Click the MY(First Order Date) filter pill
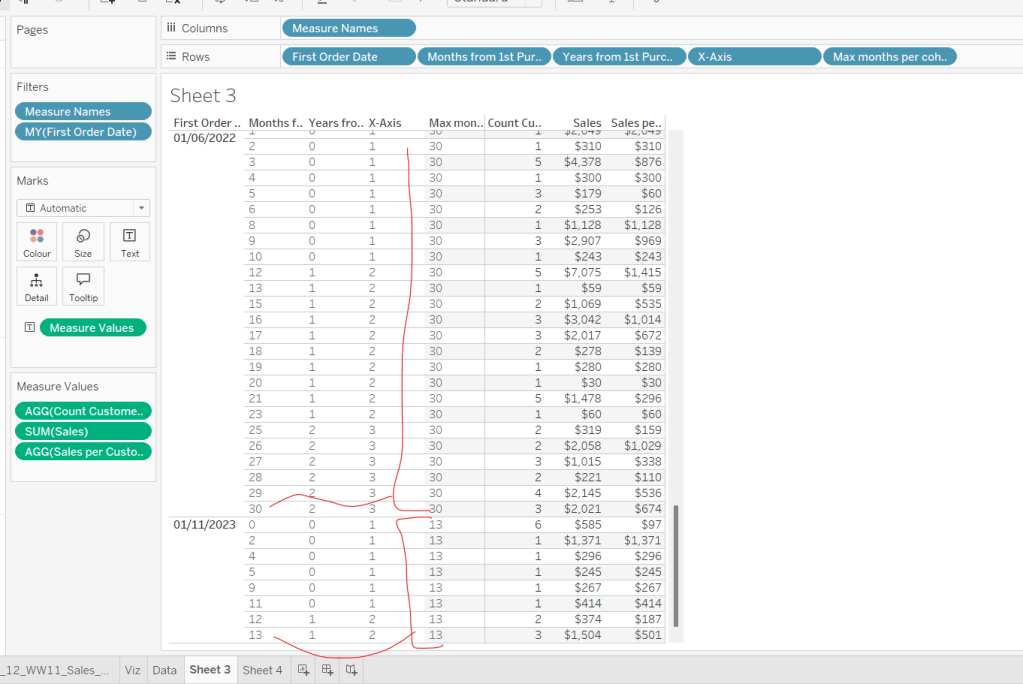Screen dimensions: 1023x684 coord(83,131)
